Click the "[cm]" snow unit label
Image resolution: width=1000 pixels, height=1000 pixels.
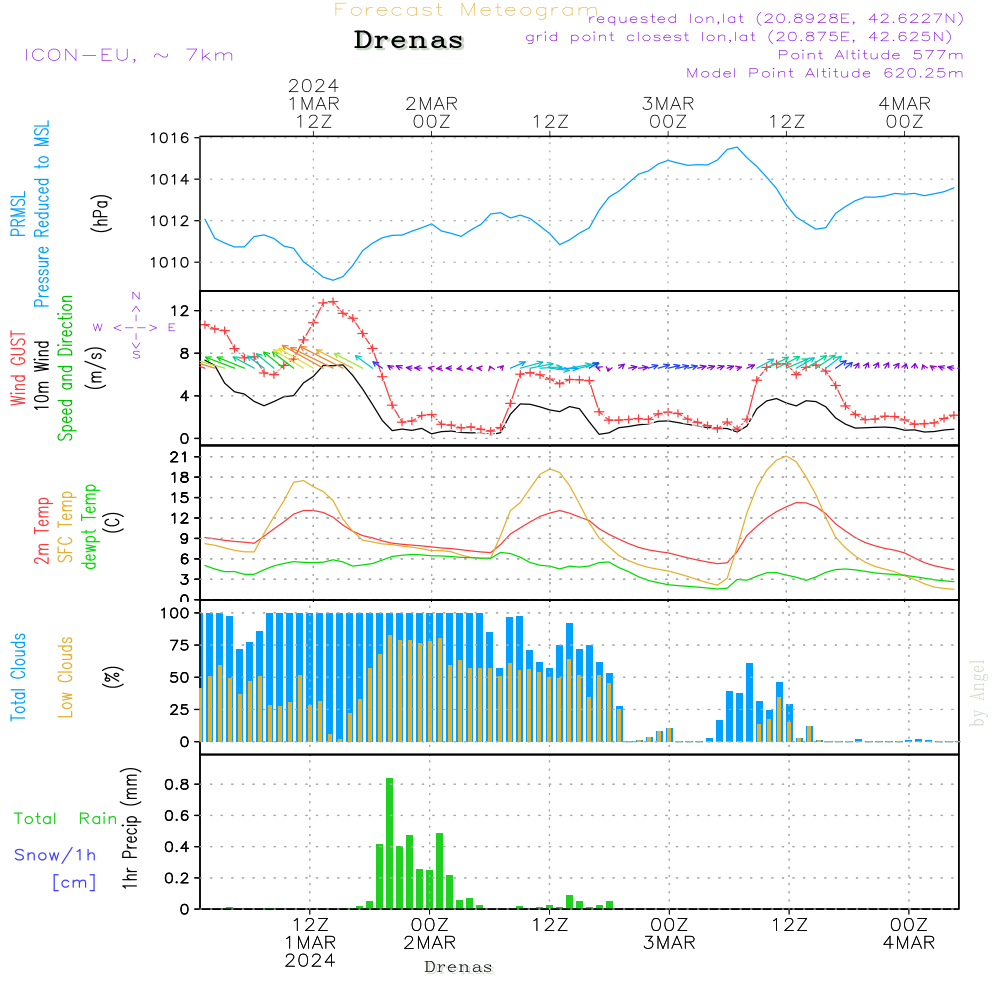[x=74, y=882]
